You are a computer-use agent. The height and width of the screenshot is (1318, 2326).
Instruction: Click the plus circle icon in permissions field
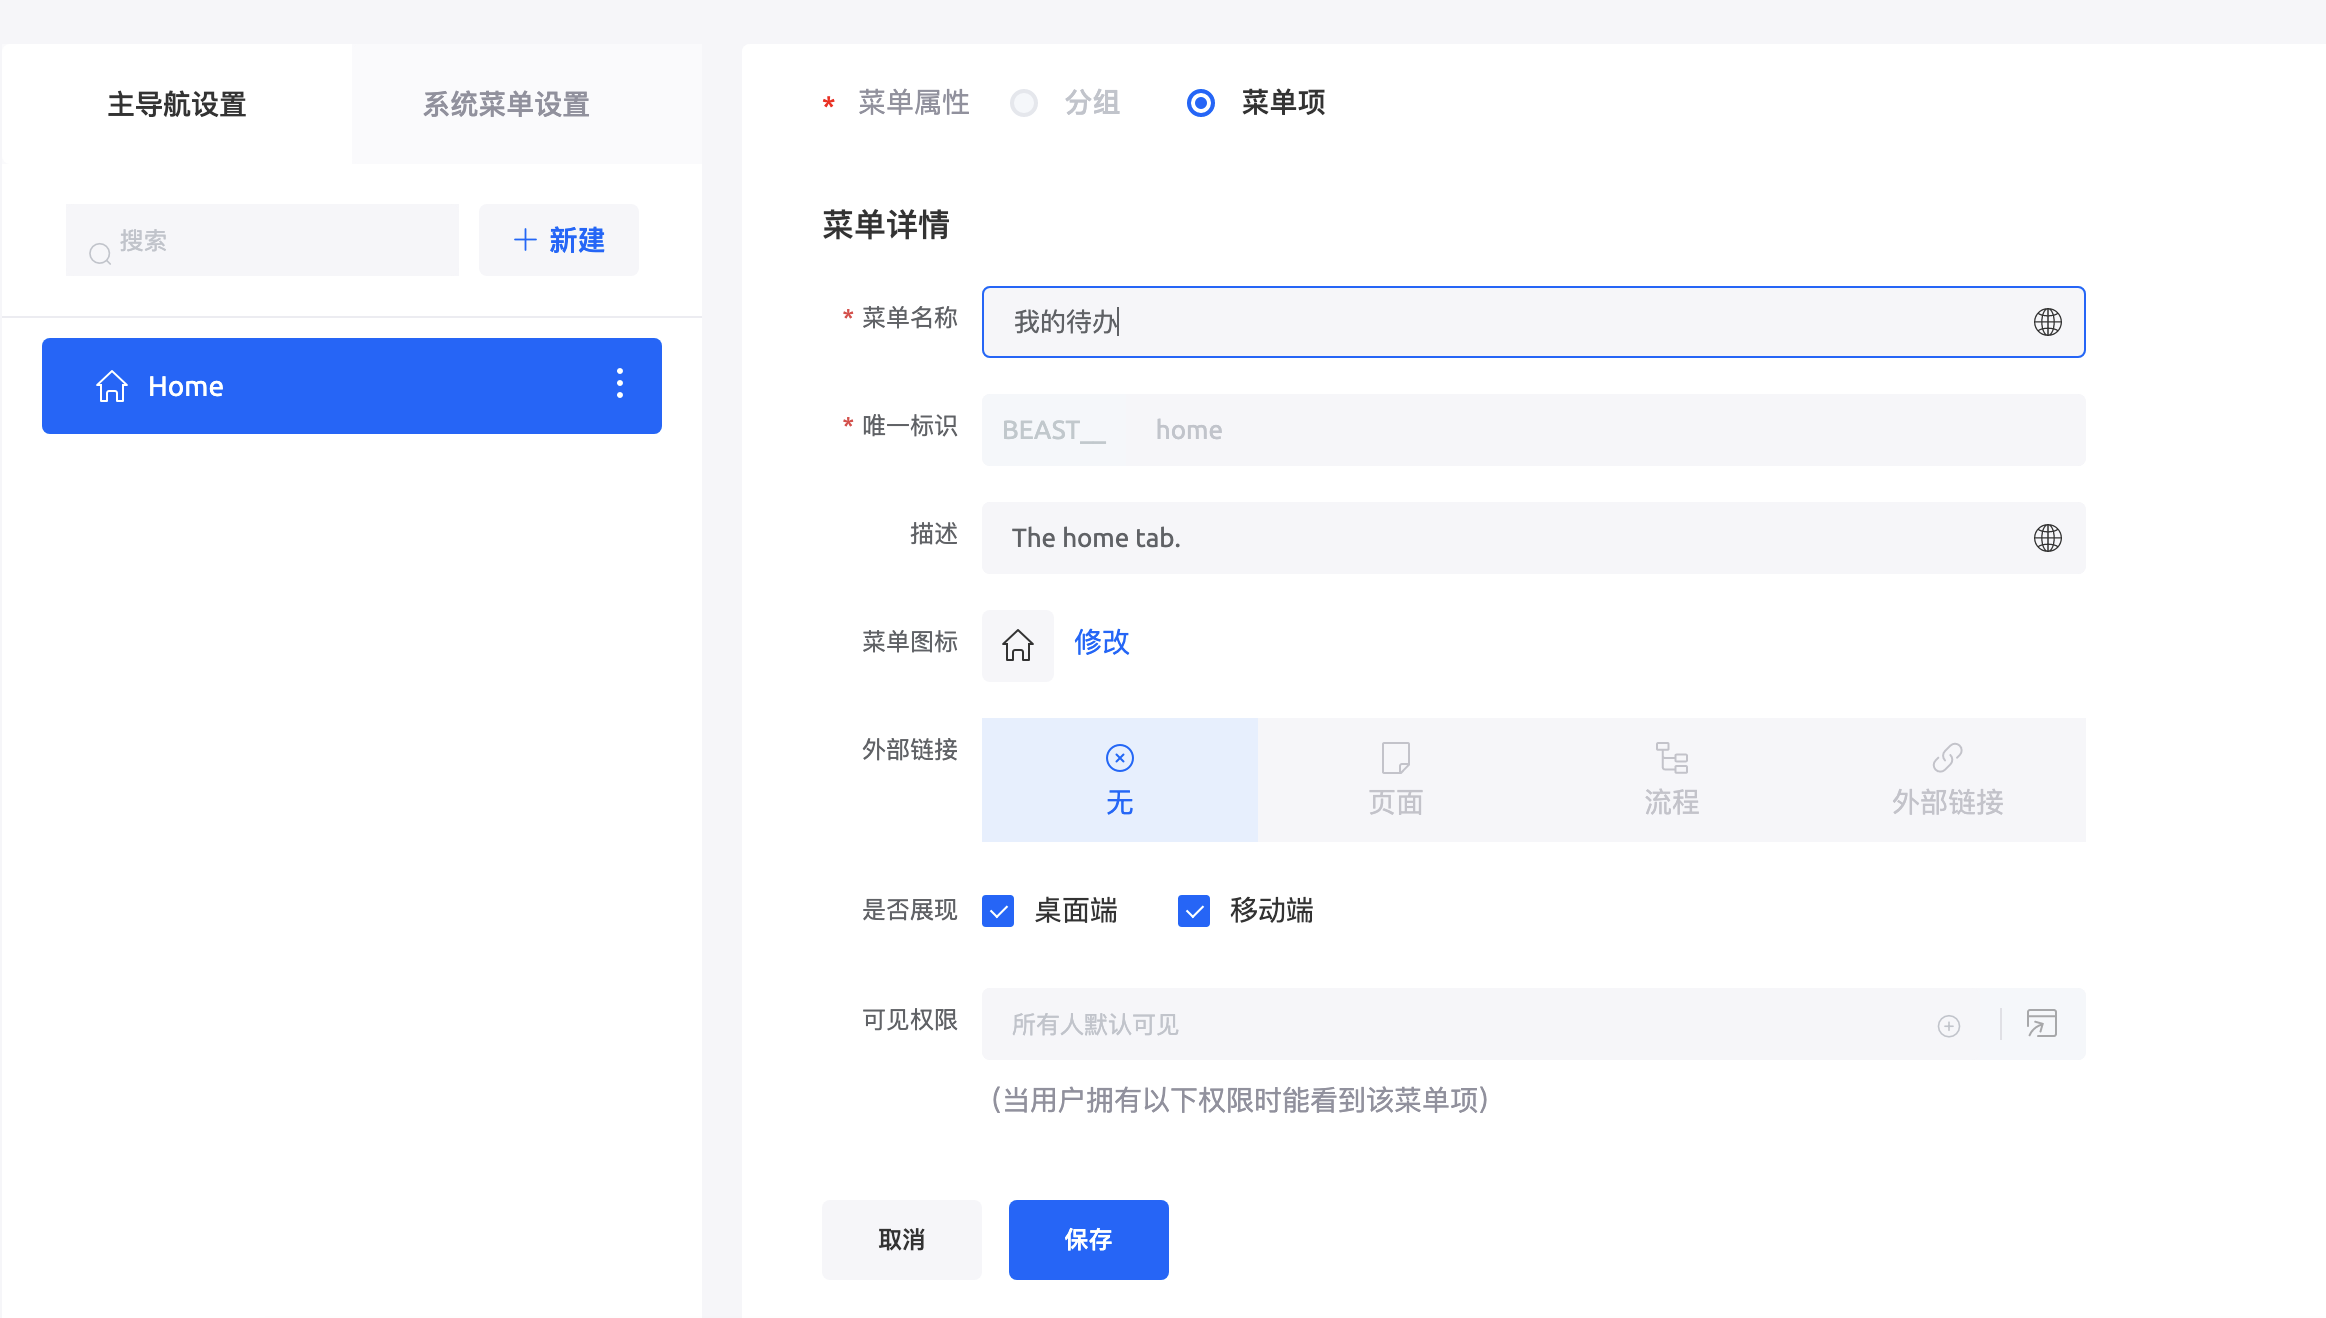[x=1948, y=1025]
